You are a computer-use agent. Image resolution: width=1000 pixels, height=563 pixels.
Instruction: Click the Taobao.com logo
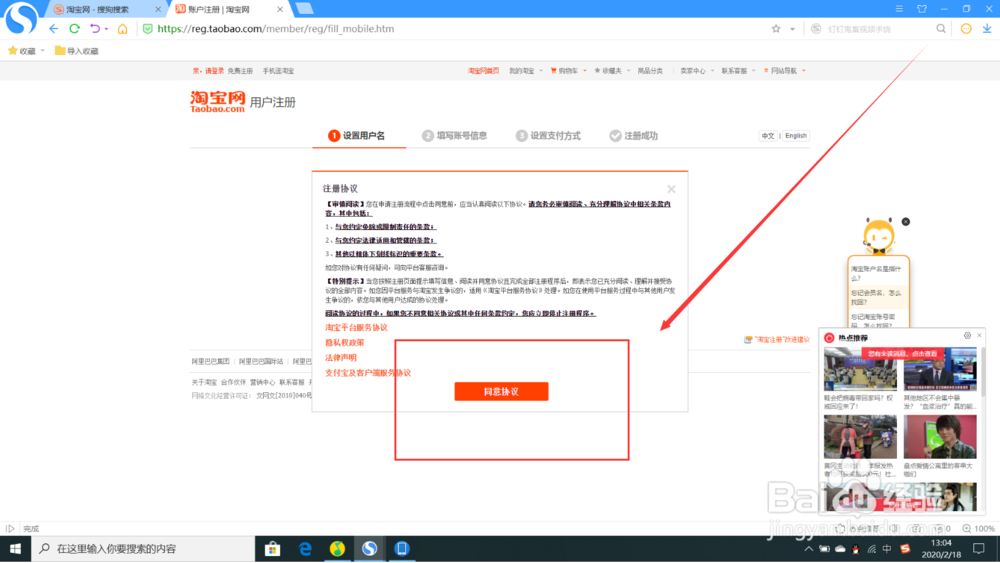click(x=217, y=101)
